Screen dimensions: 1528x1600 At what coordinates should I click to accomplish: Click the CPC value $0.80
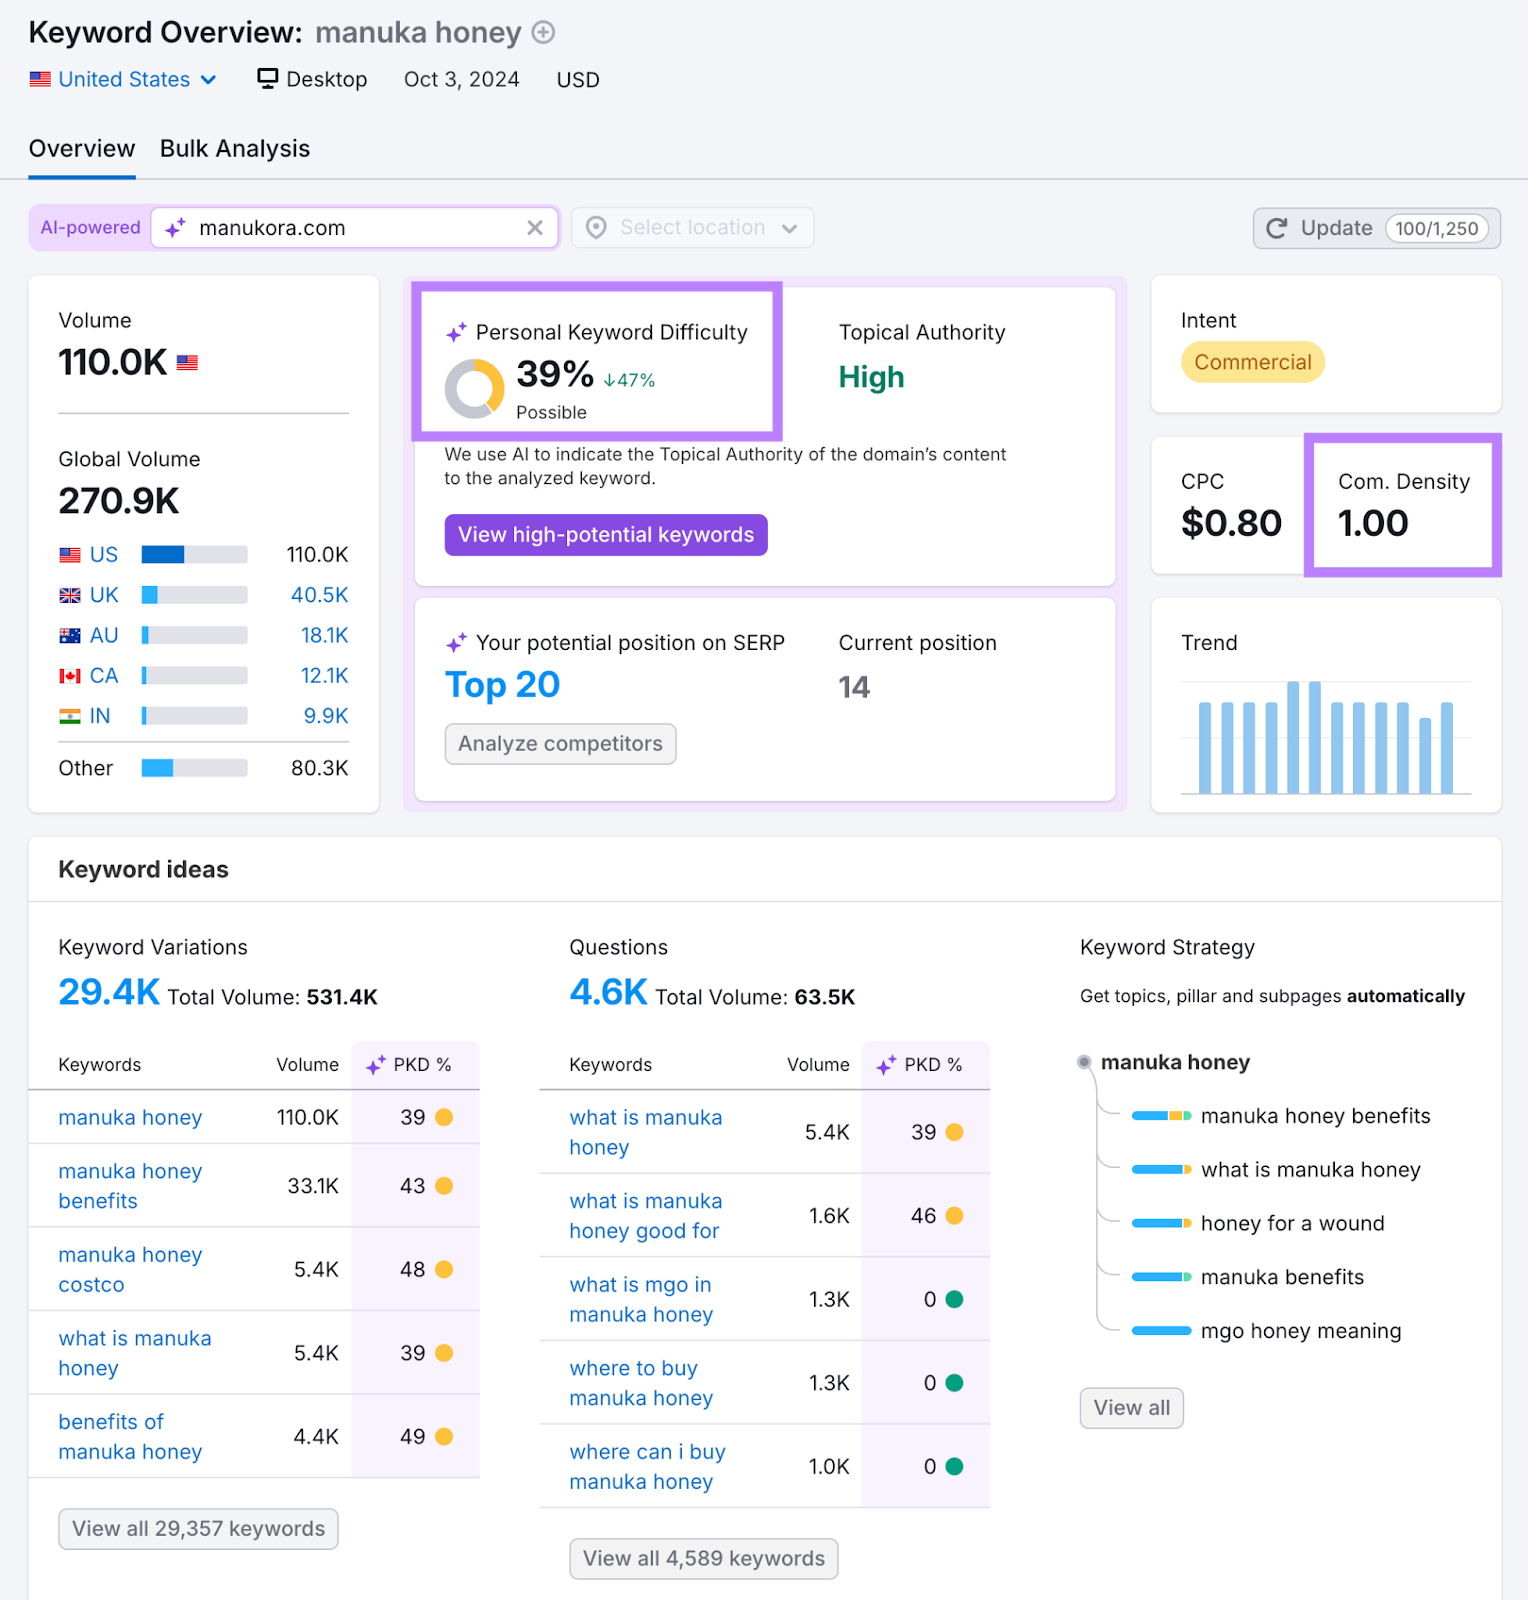point(1231,523)
